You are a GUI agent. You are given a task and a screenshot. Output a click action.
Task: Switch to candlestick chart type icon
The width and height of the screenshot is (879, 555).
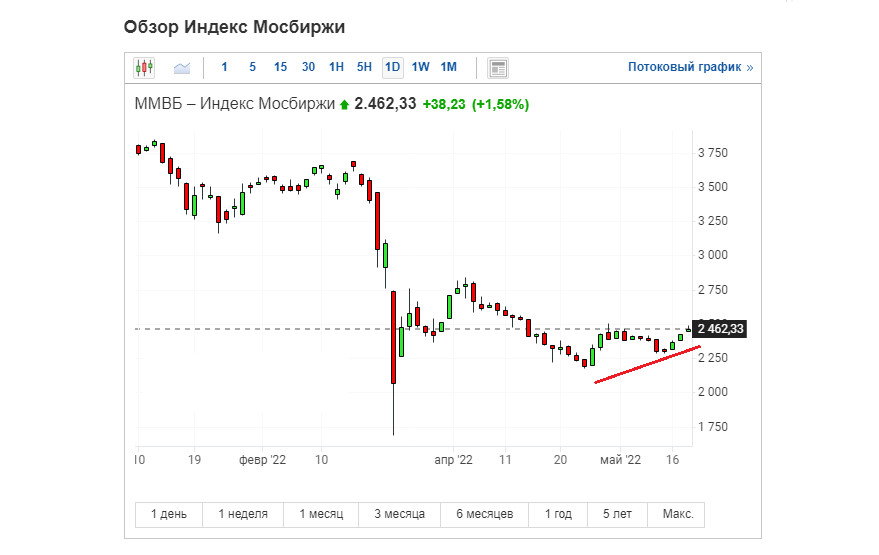(144, 68)
